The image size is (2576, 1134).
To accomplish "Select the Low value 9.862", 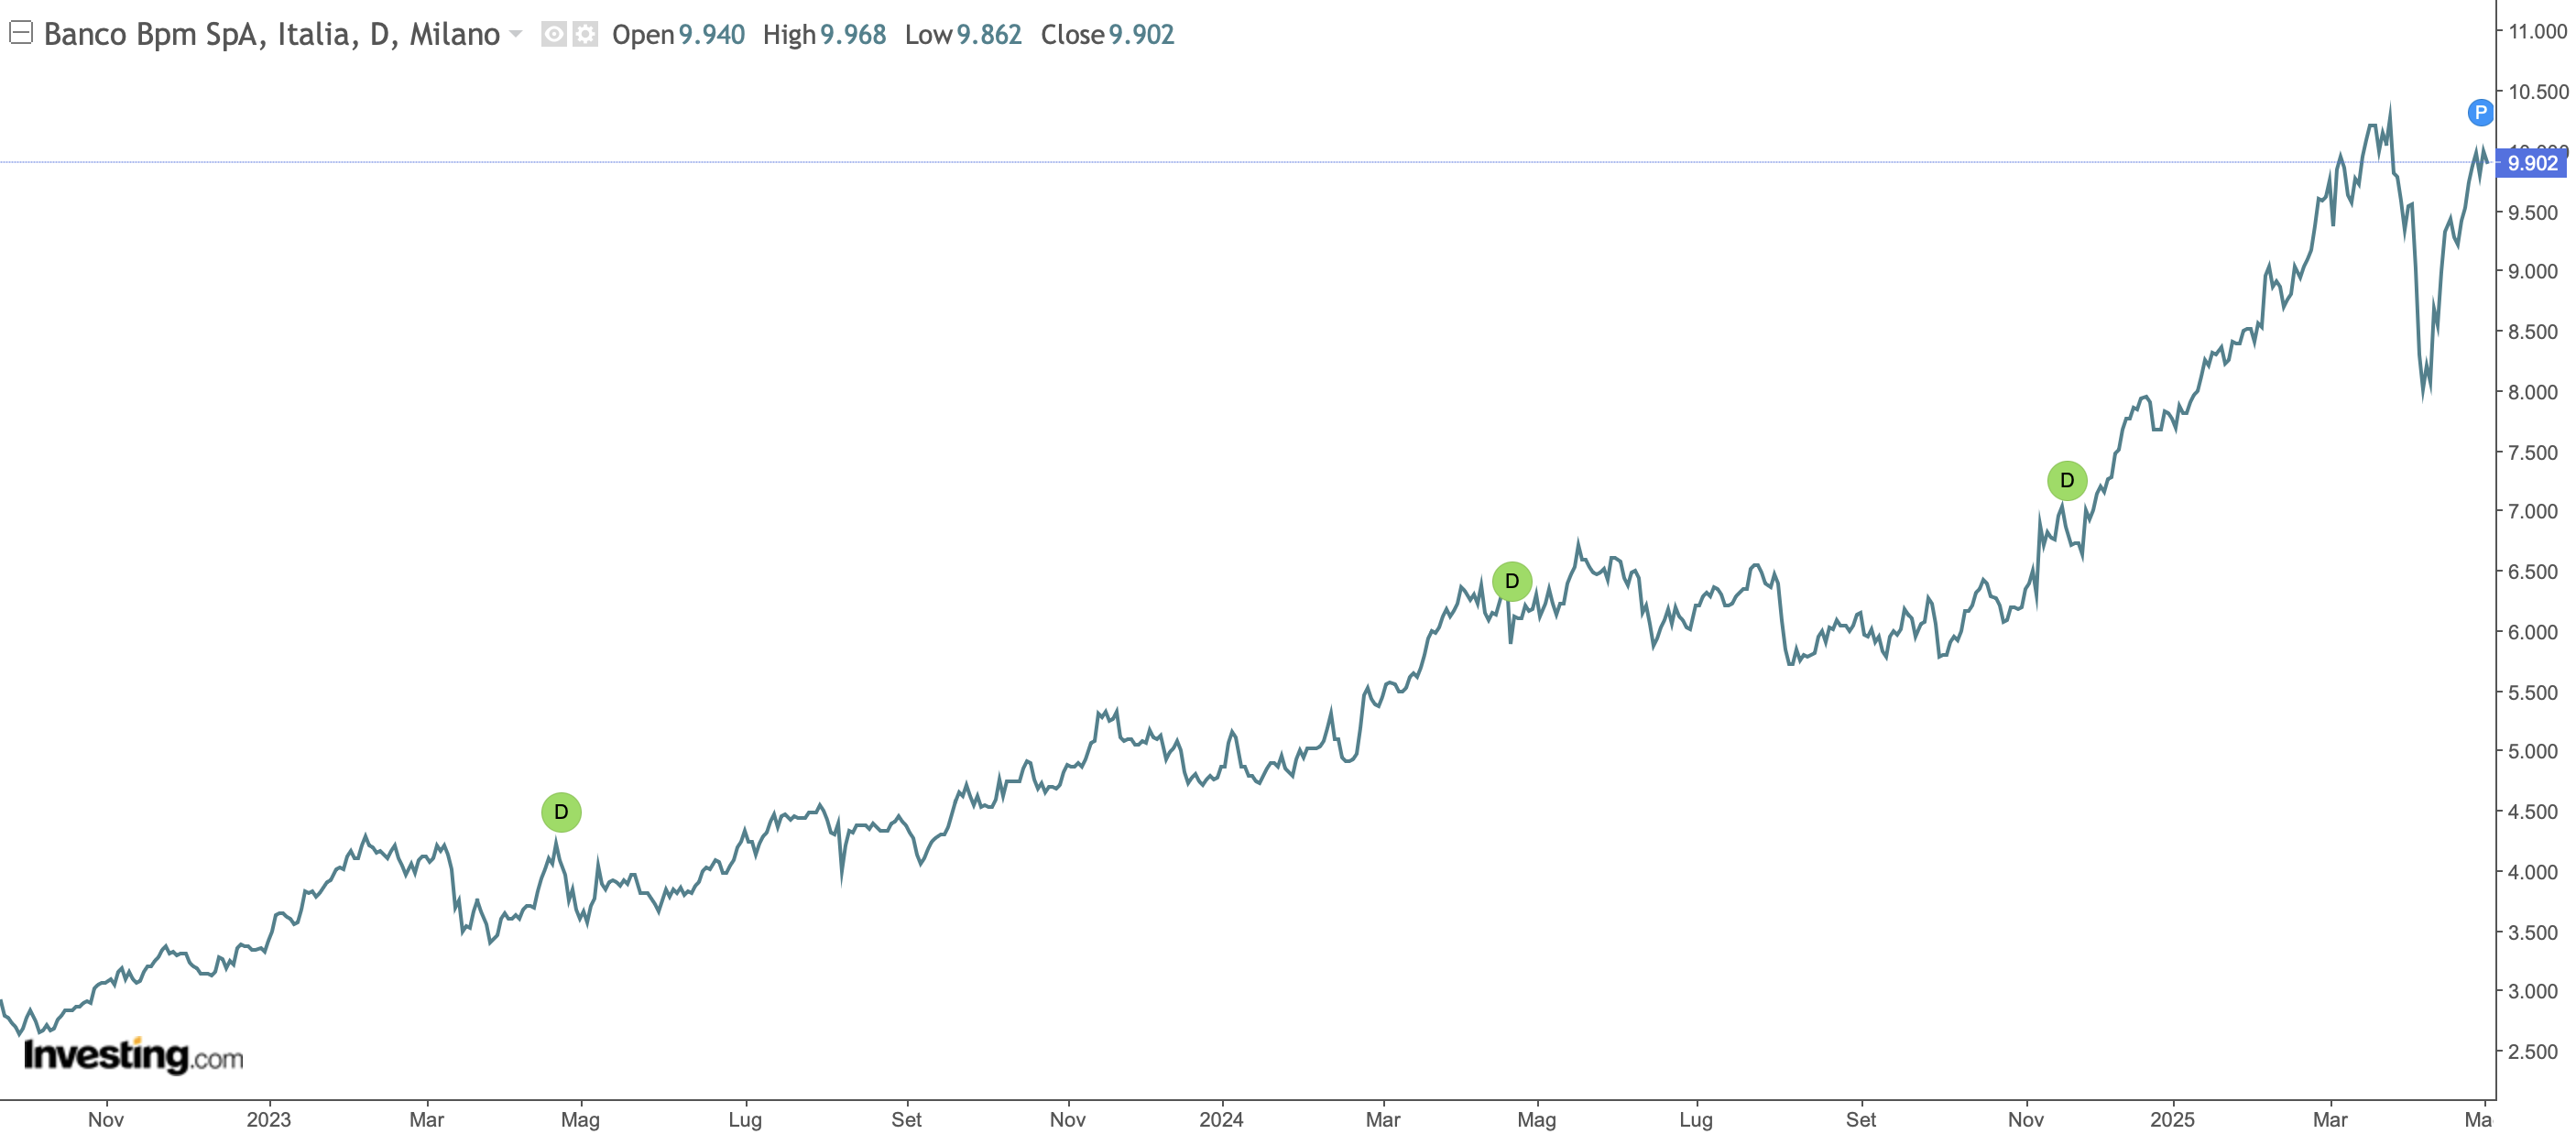I will (989, 35).
